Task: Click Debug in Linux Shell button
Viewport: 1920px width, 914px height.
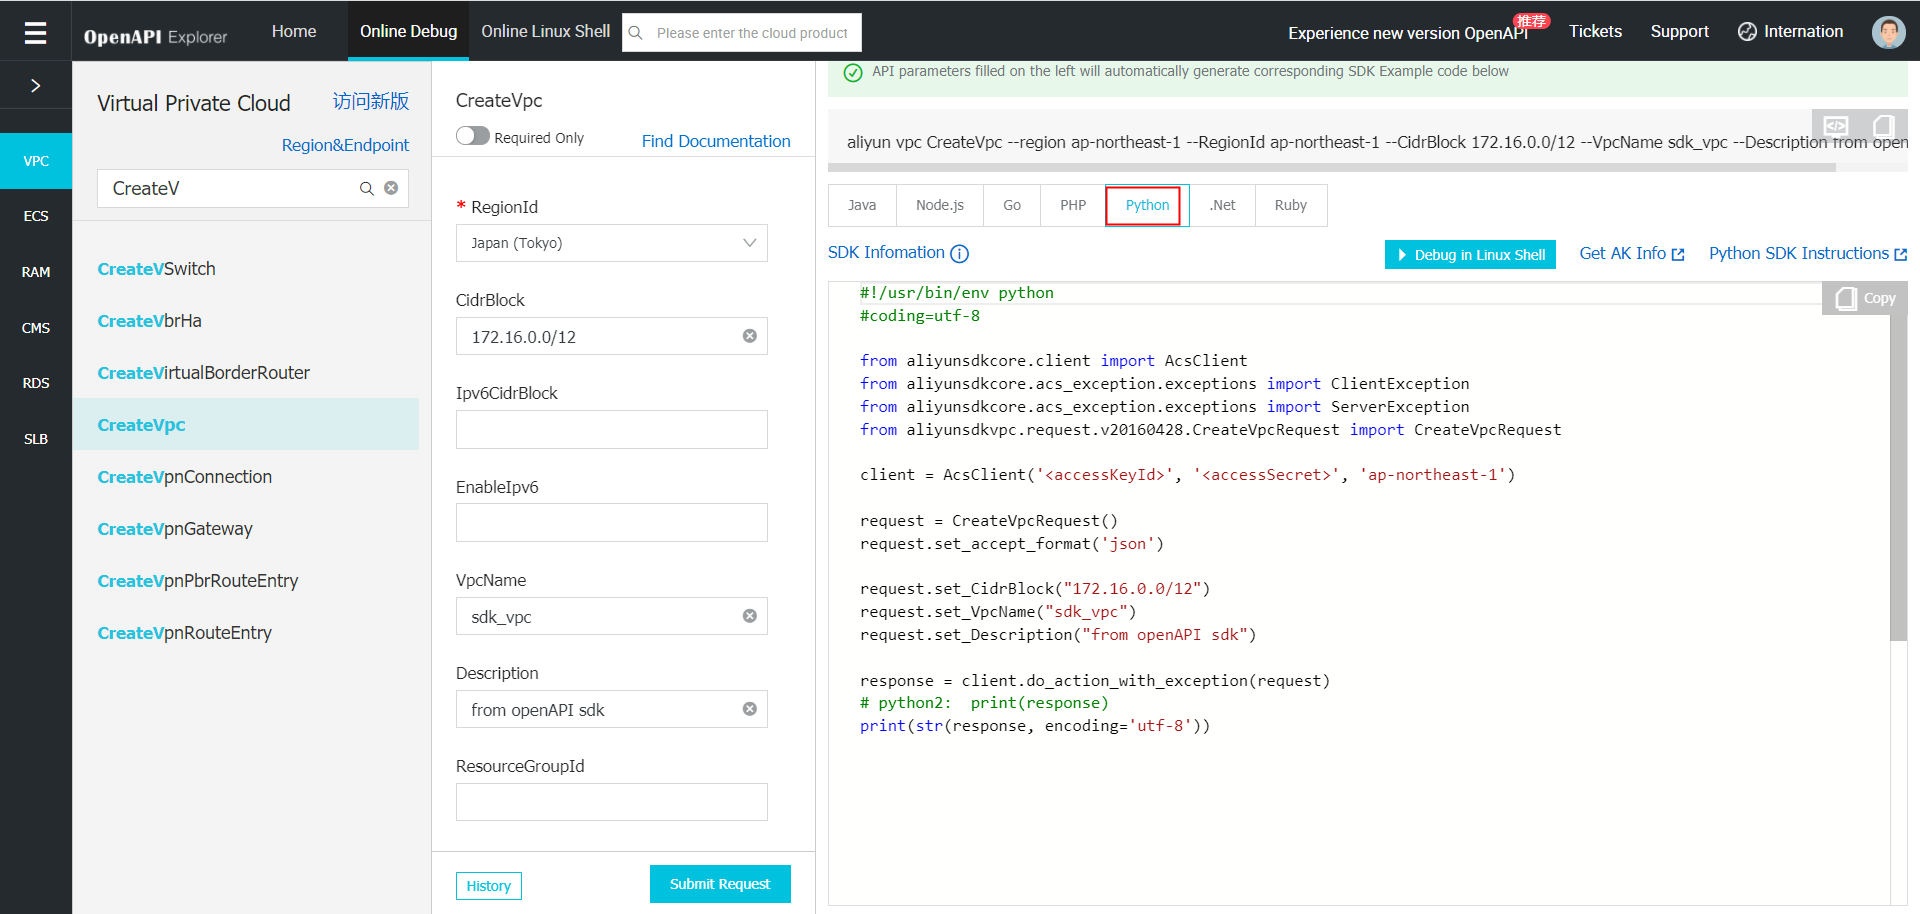Action: click(x=1470, y=255)
